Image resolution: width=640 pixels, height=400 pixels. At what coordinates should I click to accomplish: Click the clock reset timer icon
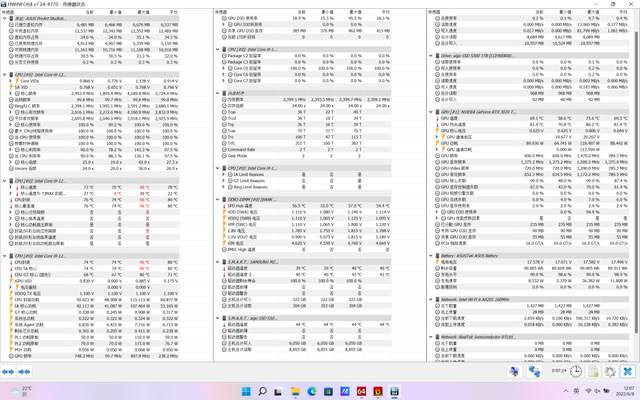pos(576,371)
